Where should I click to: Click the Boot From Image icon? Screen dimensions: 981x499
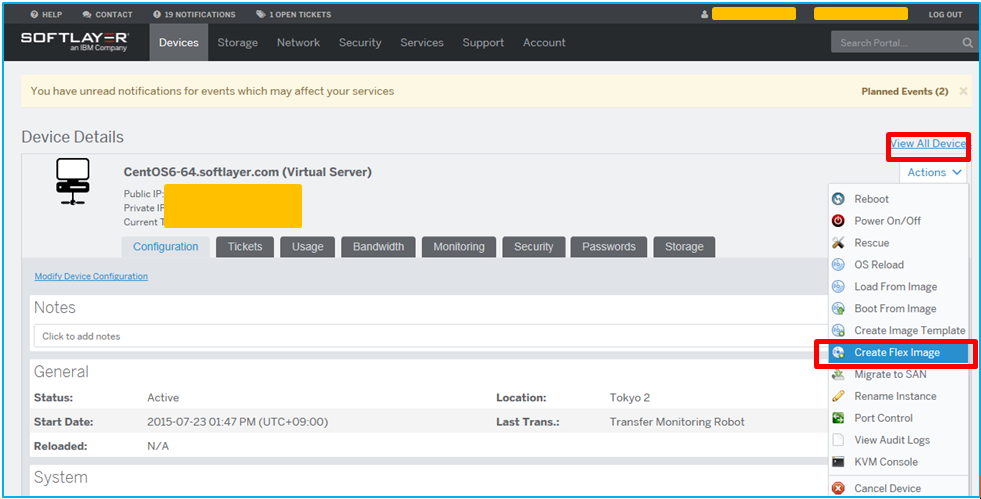point(838,308)
